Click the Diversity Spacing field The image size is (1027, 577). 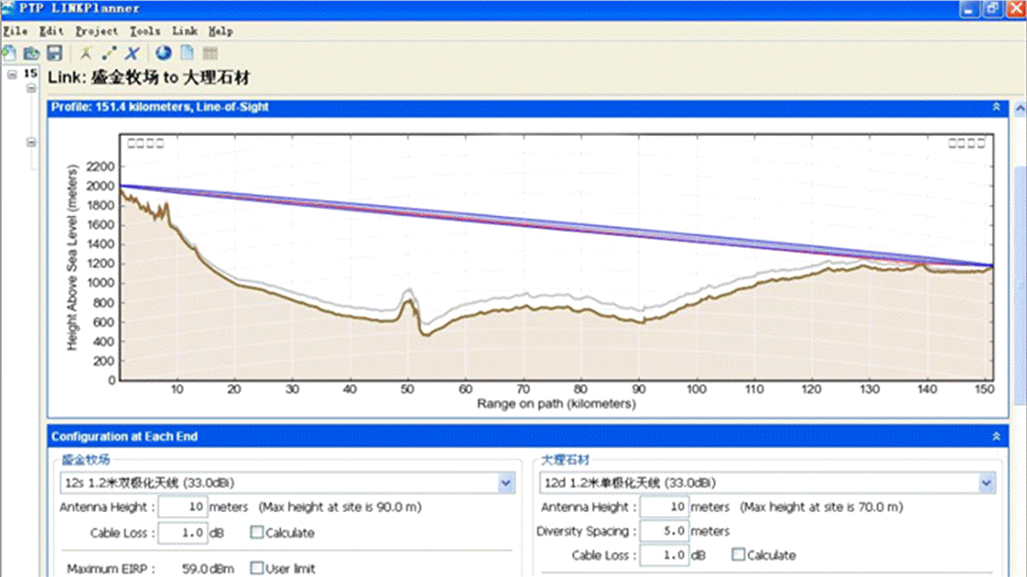[664, 531]
